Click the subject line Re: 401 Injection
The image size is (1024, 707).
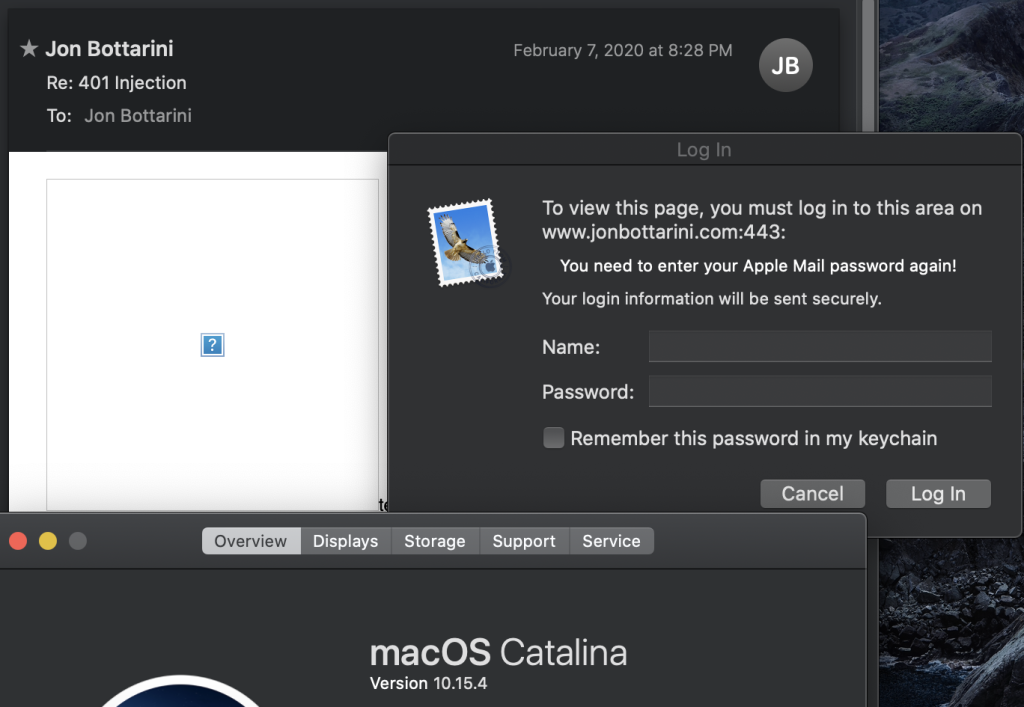click(x=116, y=82)
